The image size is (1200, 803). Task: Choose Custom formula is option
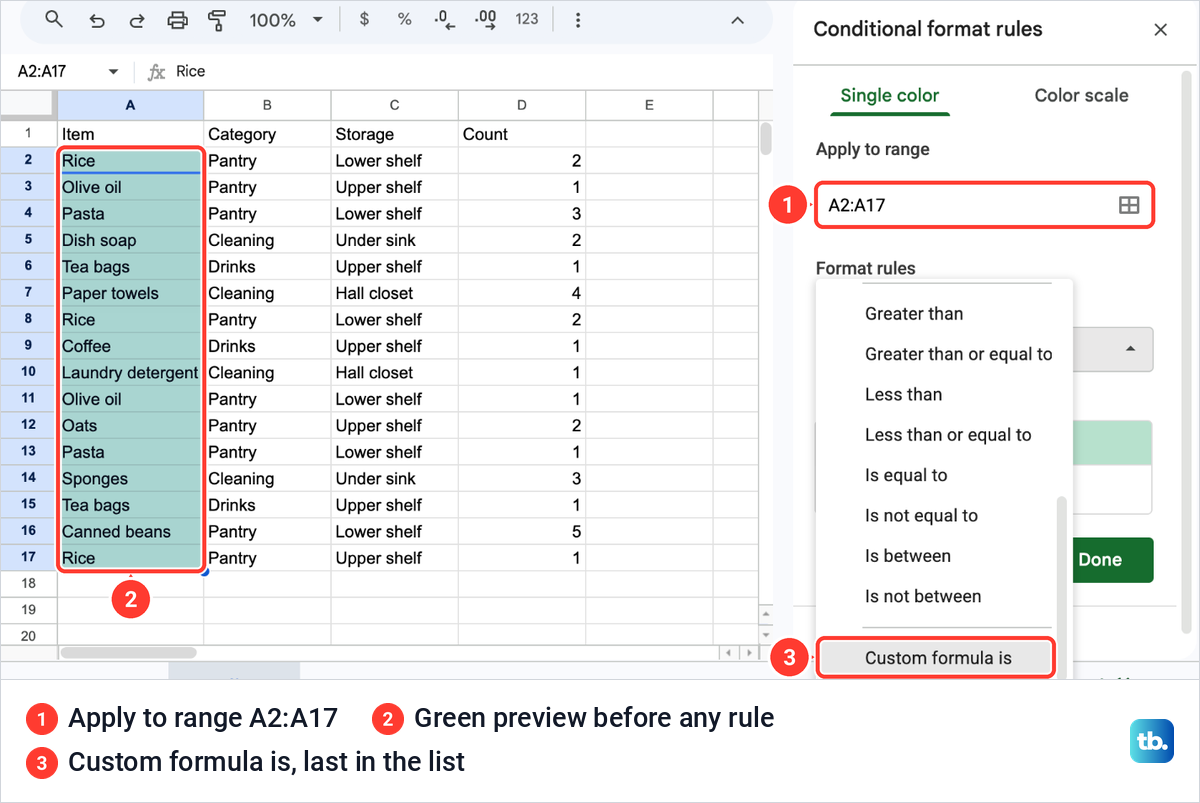(936, 658)
